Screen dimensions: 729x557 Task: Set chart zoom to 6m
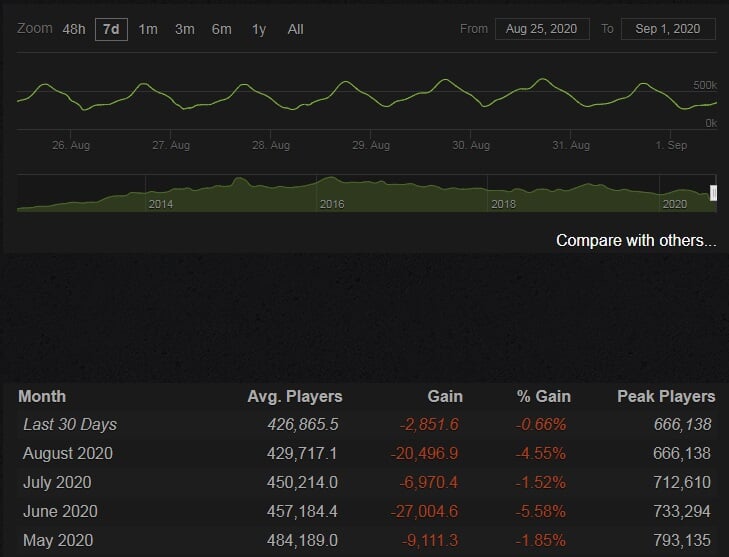pyautogui.click(x=221, y=29)
